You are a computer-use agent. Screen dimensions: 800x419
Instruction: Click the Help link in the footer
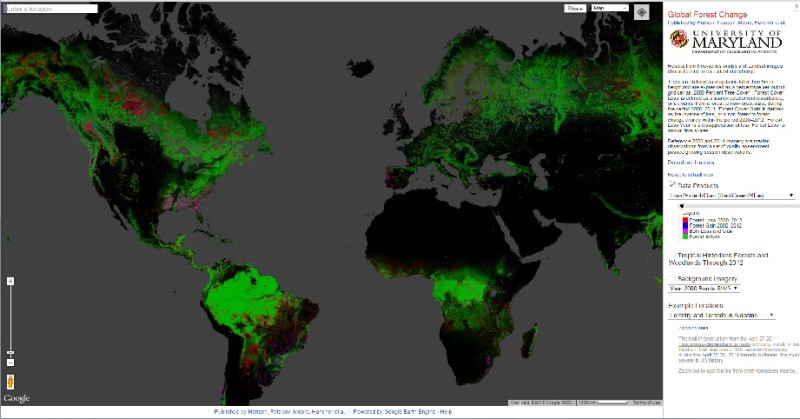click(446, 411)
